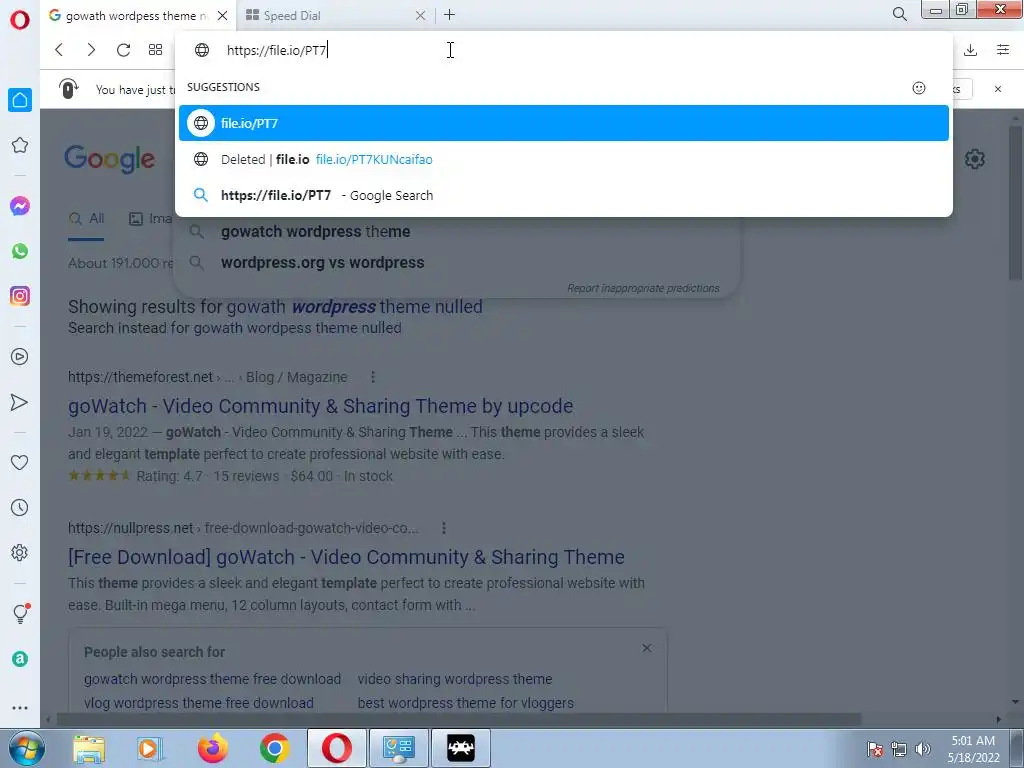Click 'vlog wordpress theme free download' suggestion
The height and width of the screenshot is (768, 1024).
point(199,703)
